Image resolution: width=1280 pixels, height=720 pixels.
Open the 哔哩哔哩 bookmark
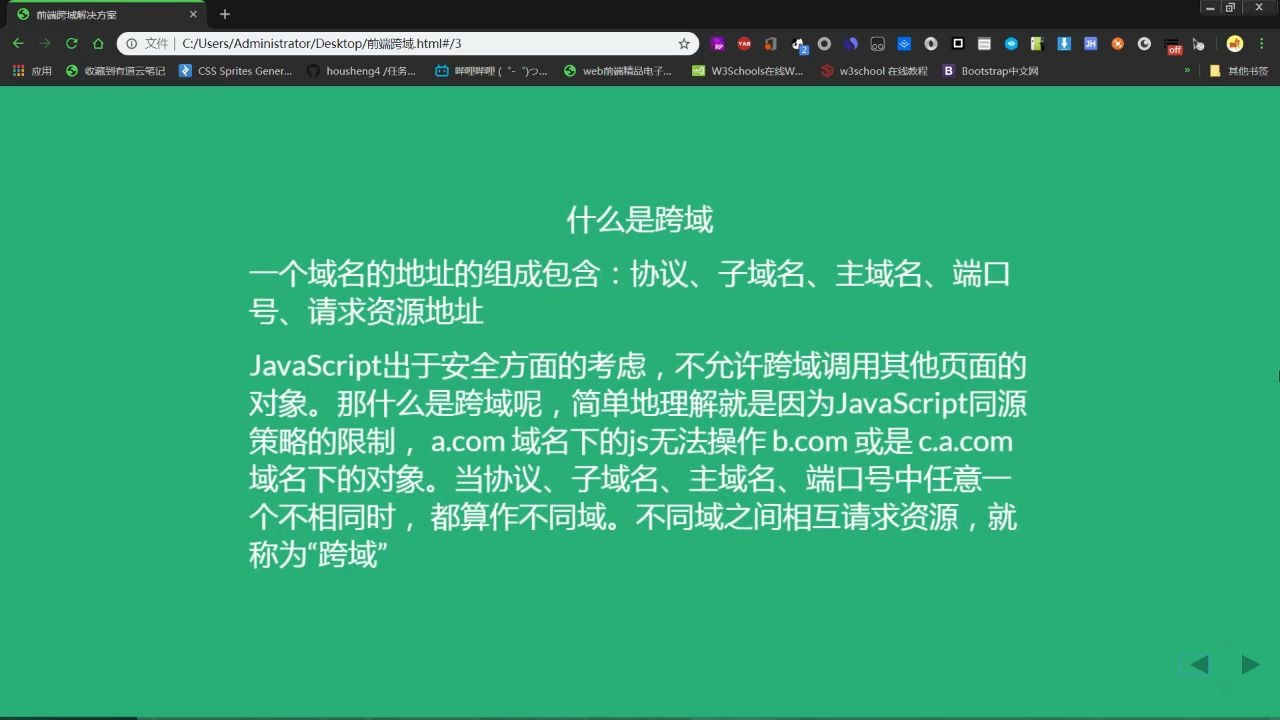tap(491, 71)
